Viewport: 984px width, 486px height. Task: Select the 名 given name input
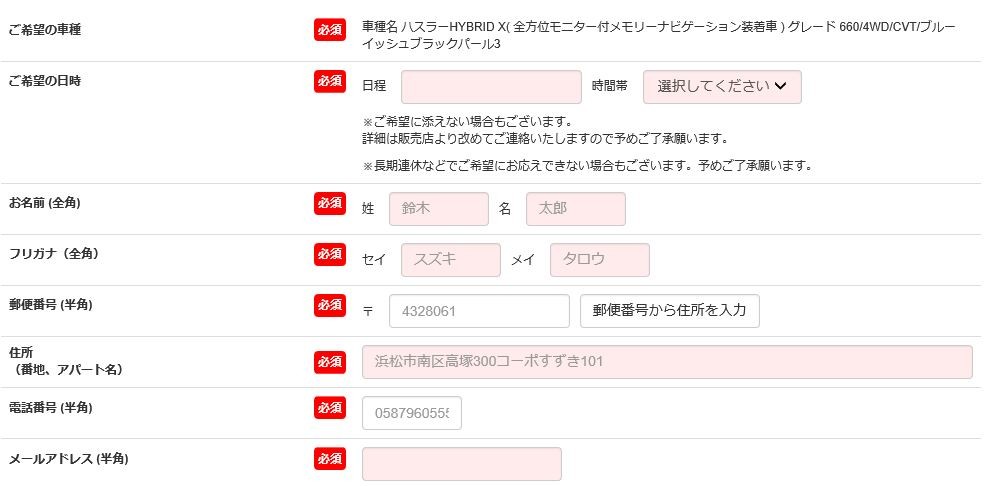(x=575, y=209)
